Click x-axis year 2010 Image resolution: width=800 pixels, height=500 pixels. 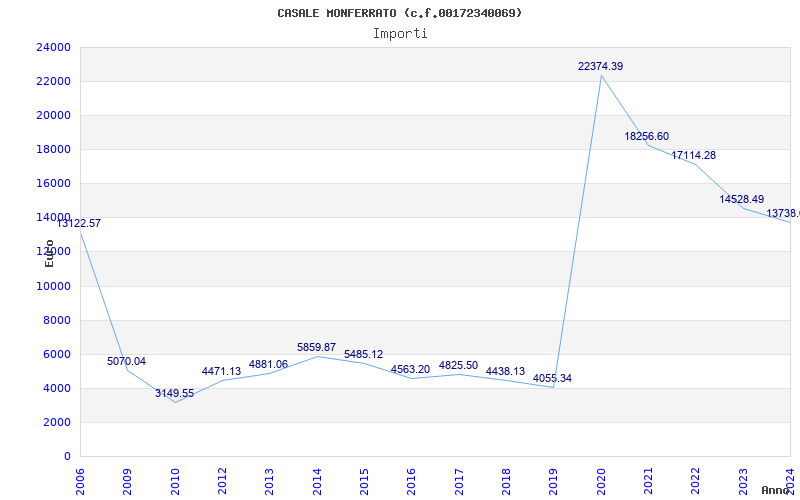(175, 481)
